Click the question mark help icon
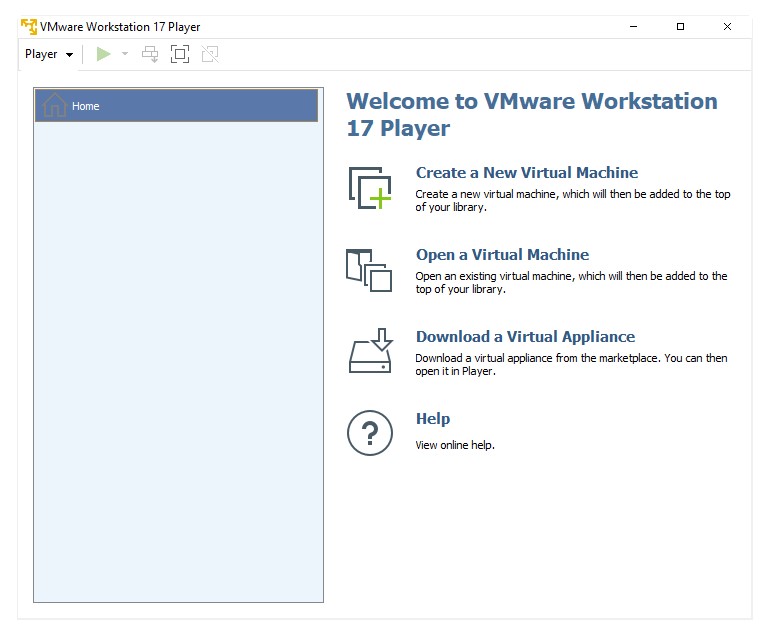 click(x=370, y=433)
